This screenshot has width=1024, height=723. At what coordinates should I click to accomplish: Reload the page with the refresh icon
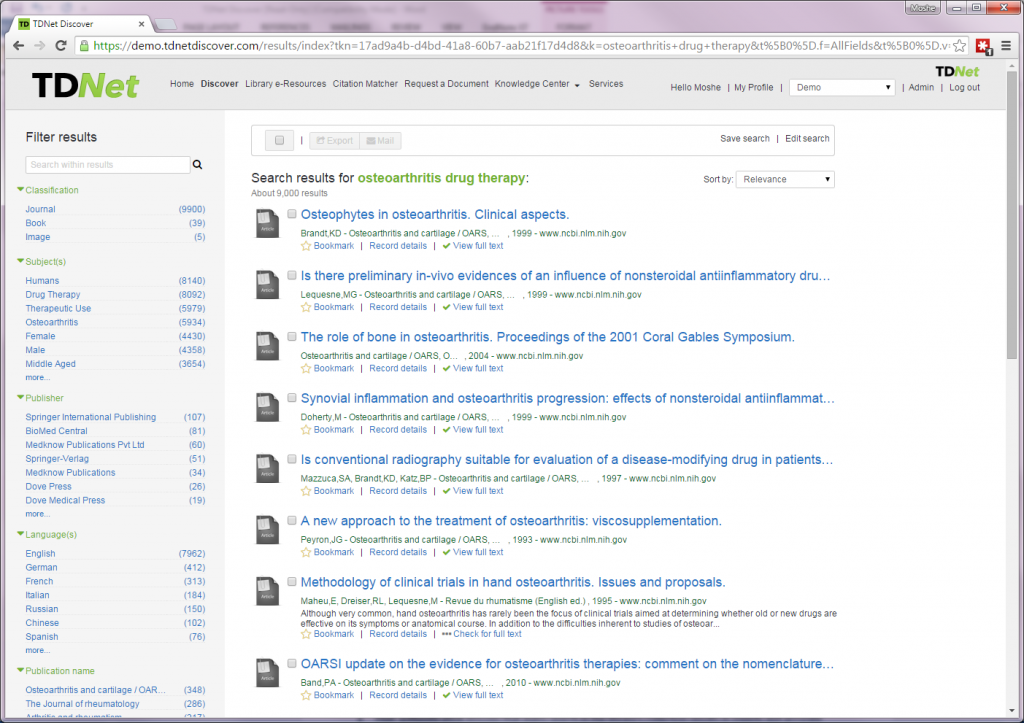61,46
